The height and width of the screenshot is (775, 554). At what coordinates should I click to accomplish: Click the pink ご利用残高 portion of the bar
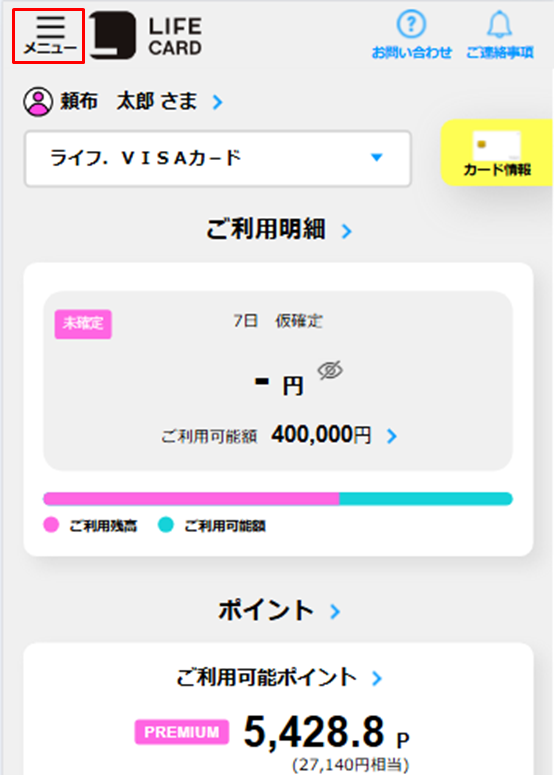tap(191, 499)
